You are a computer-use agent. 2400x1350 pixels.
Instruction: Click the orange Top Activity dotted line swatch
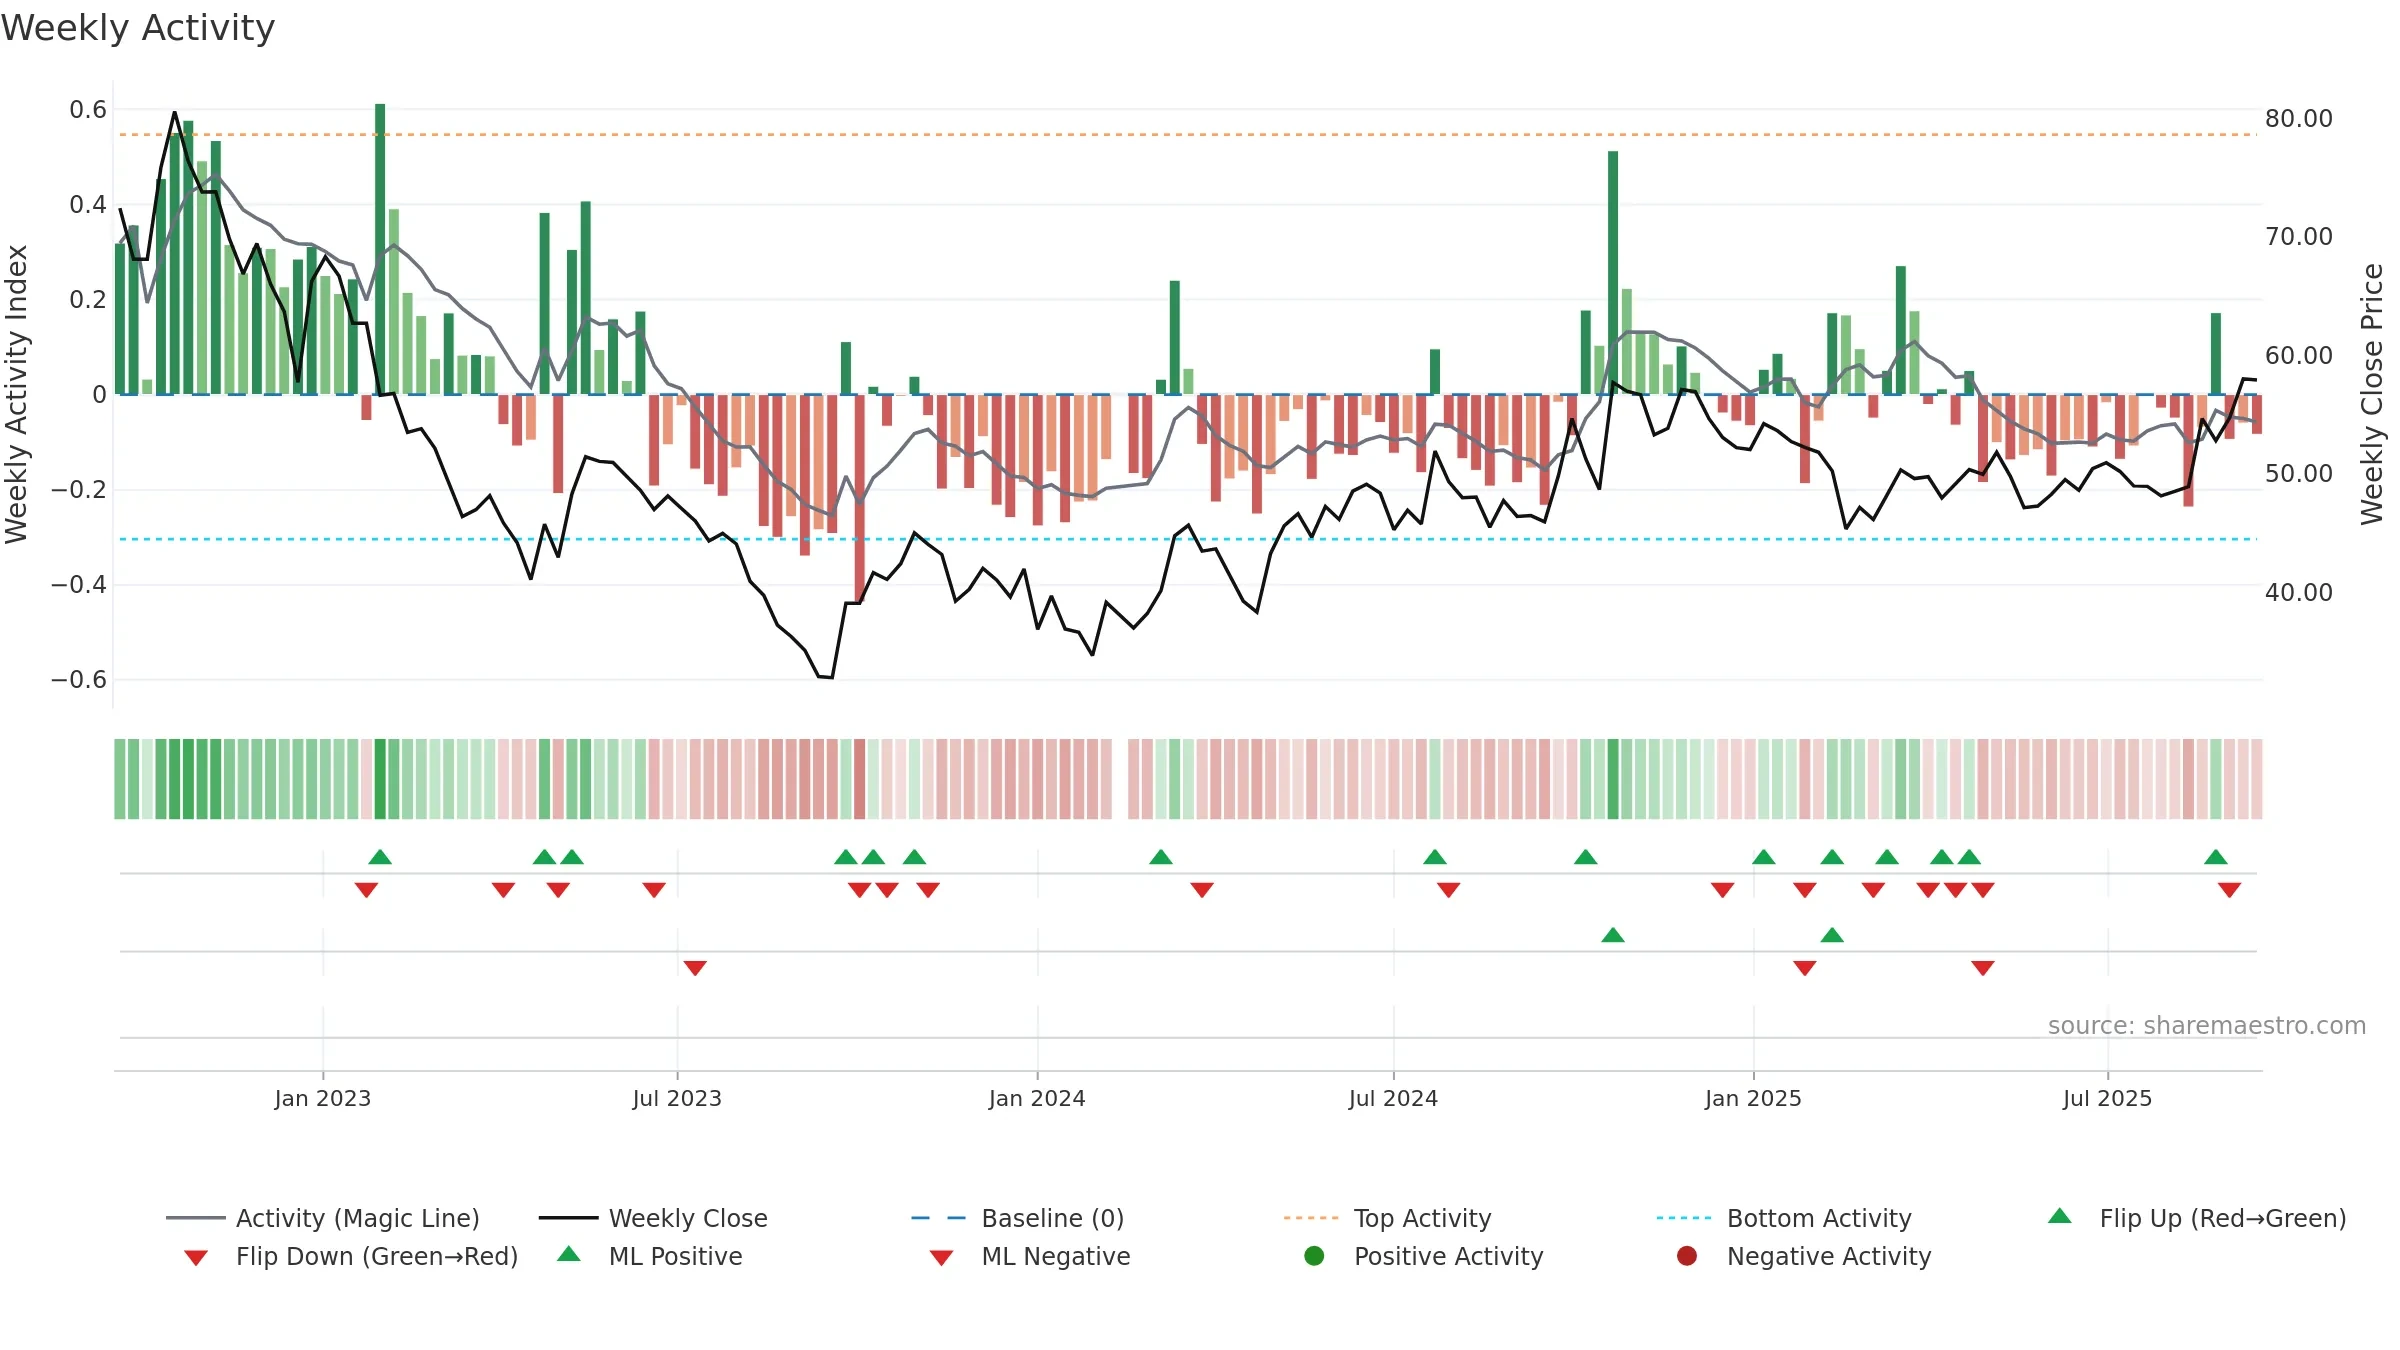click(1311, 1218)
